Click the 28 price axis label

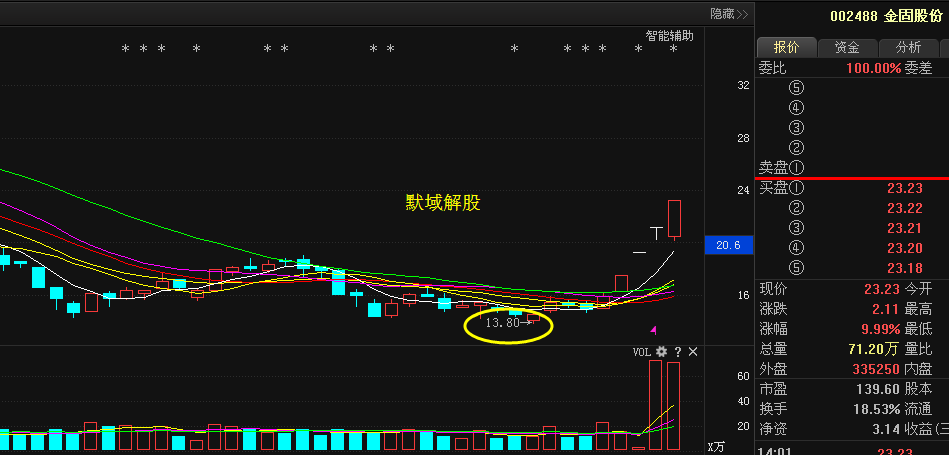click(743, 138)
